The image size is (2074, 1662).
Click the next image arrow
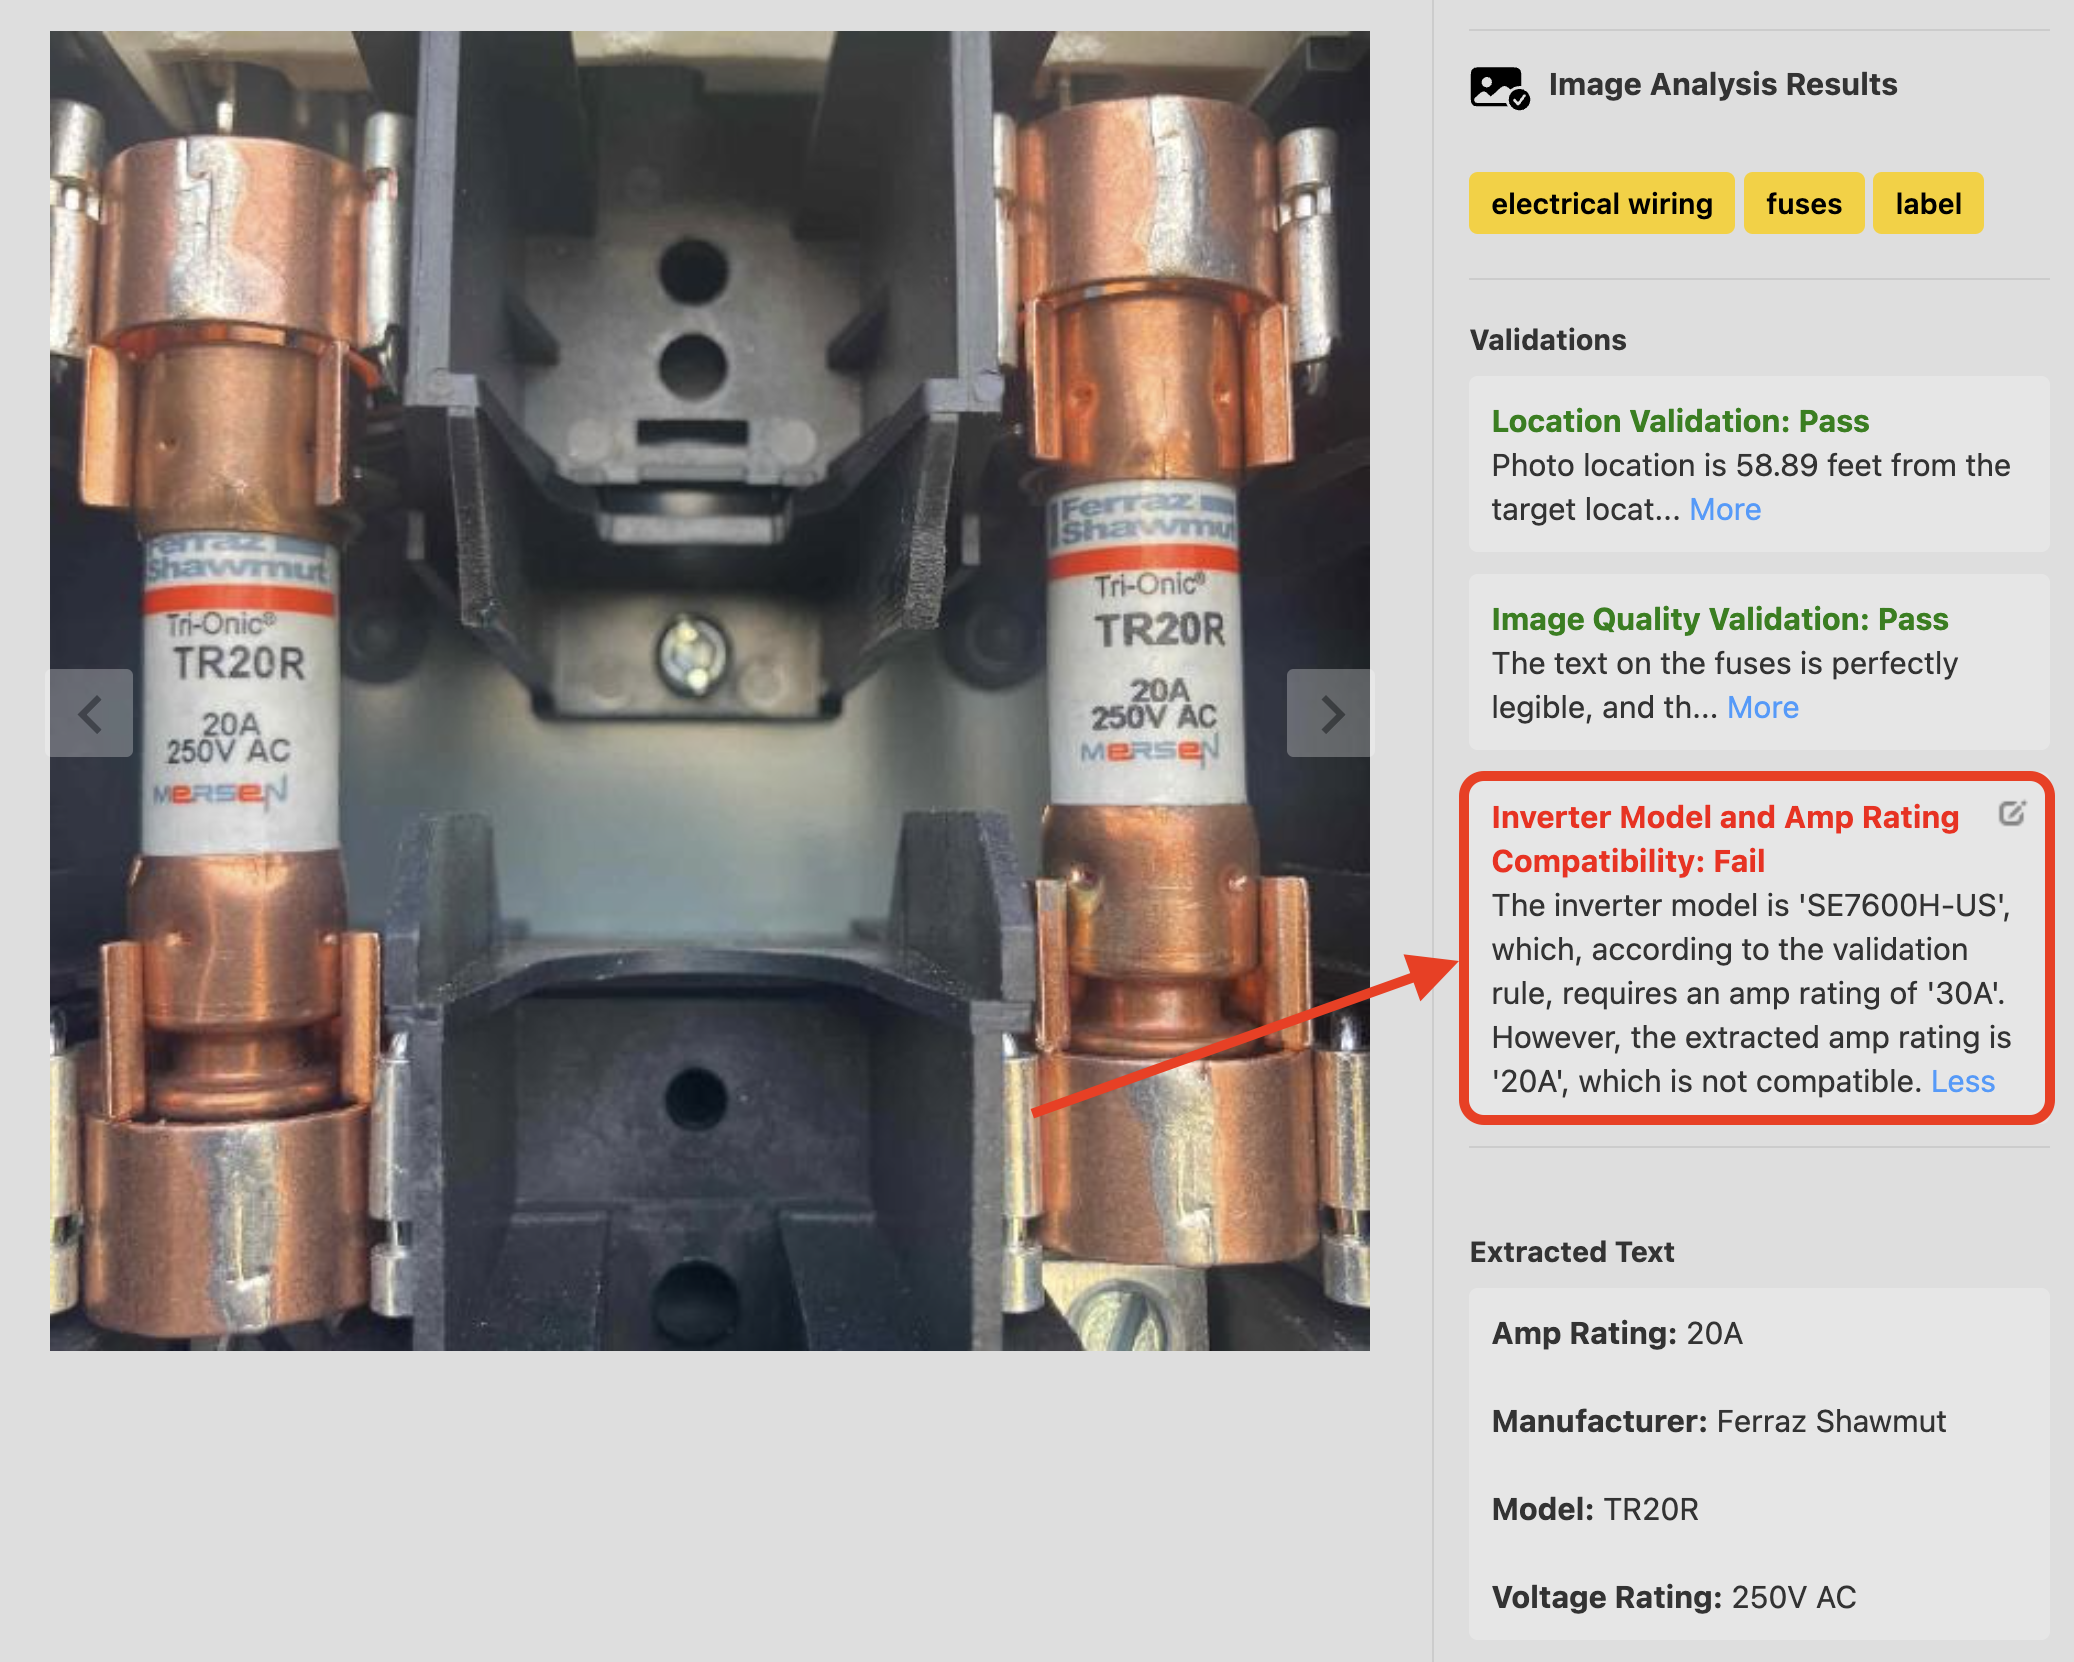pyautogui.click(x=1329, y=713)
